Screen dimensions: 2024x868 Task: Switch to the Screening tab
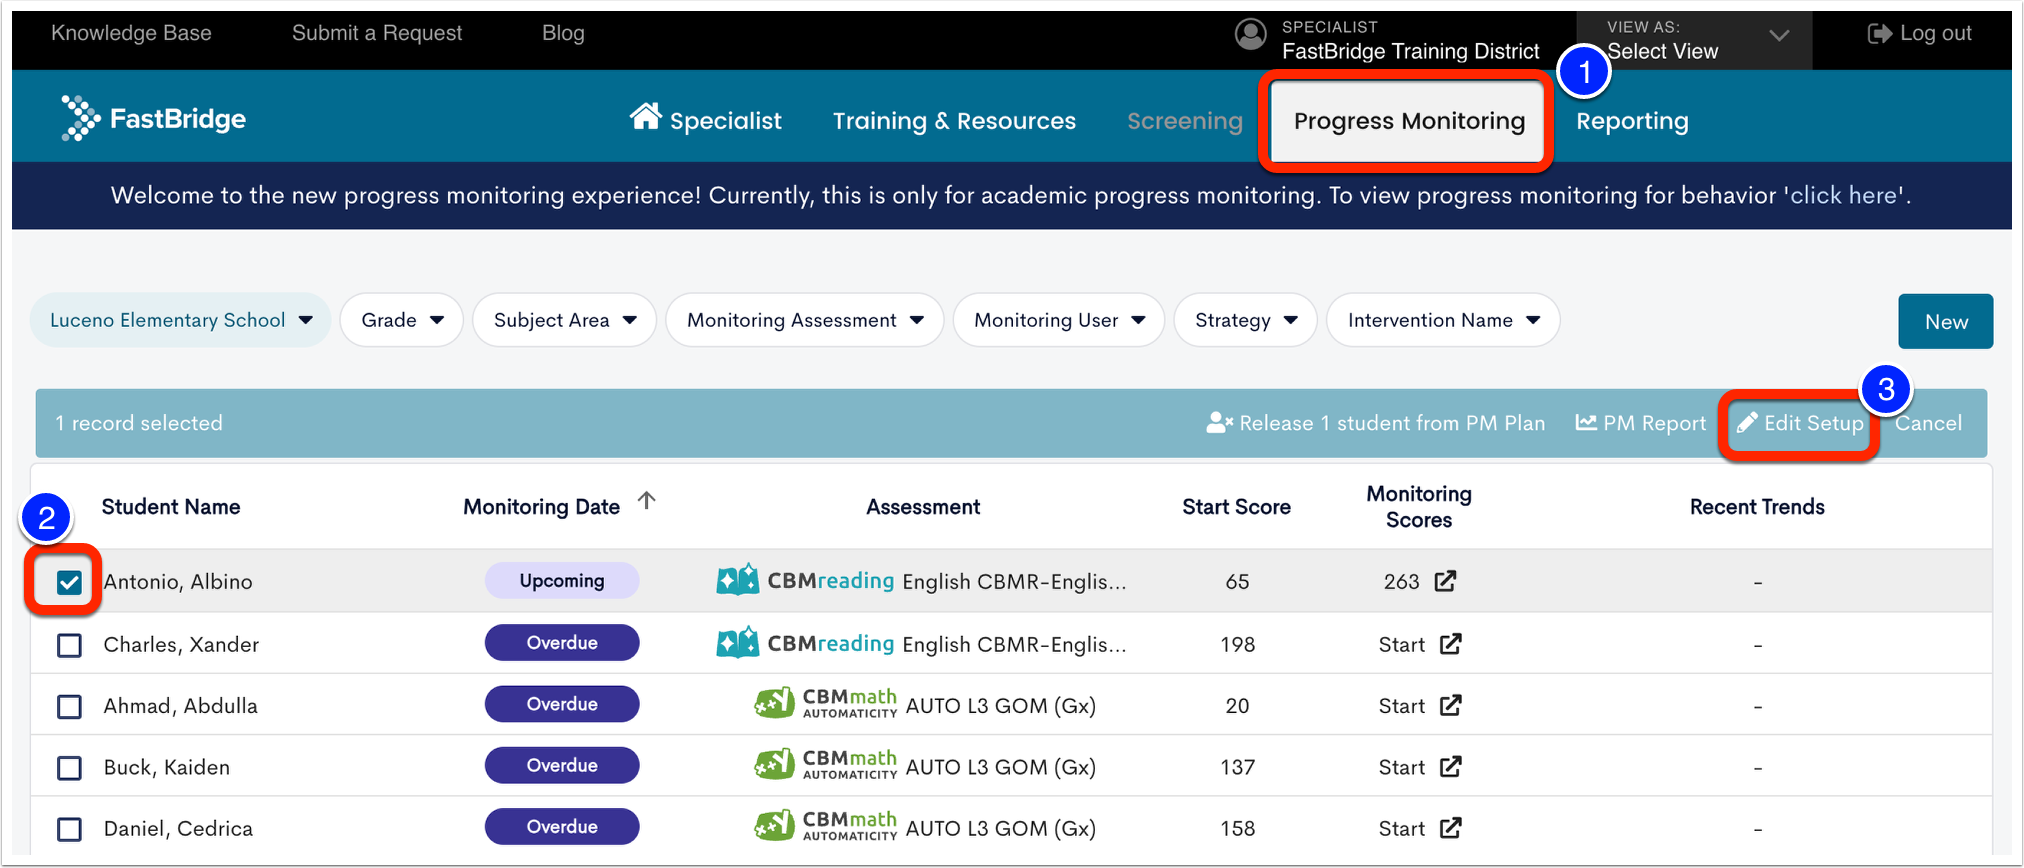[x=1185, y=121]
